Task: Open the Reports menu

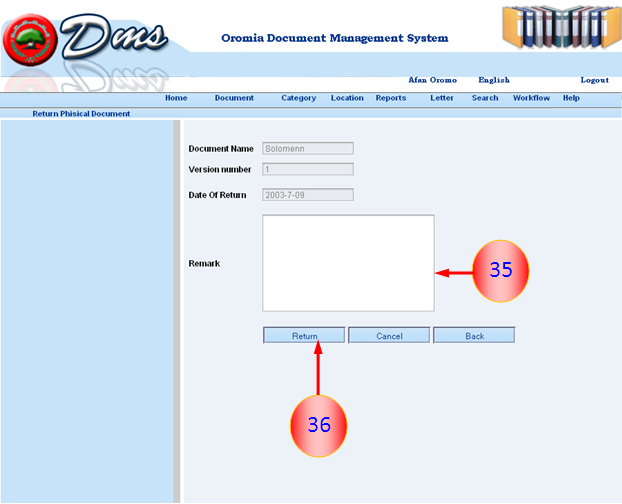Action: (391, 98)
